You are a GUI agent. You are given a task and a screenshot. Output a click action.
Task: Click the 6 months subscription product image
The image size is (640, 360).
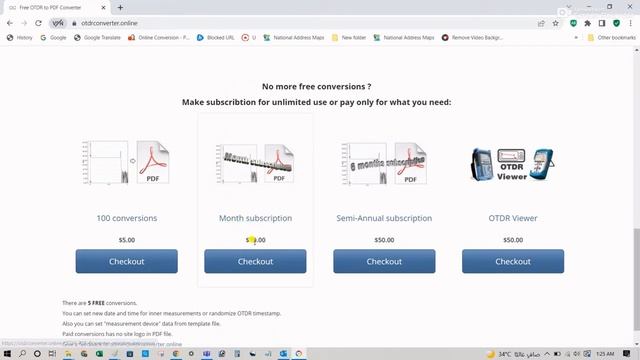(x=384, y=163)
